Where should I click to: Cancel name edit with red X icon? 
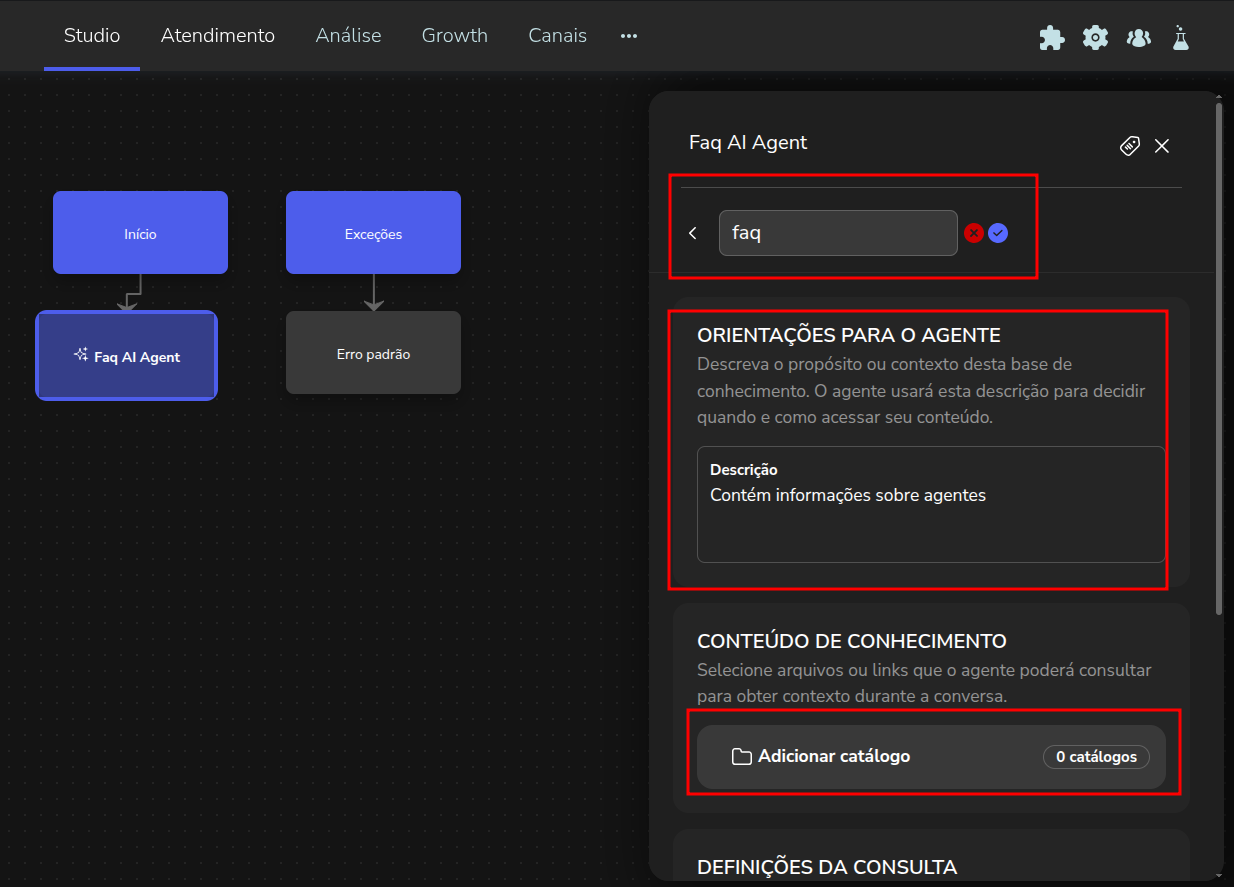[x=973, y=233]
